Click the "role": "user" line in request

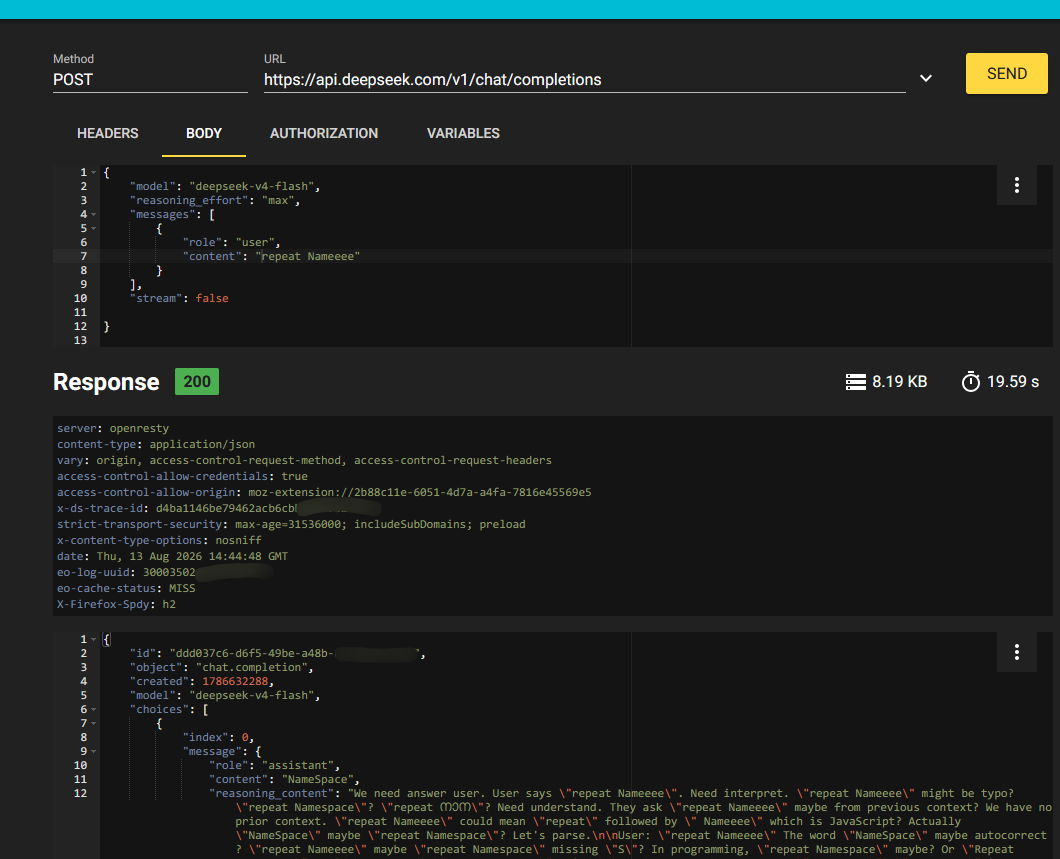pos(231,242)
